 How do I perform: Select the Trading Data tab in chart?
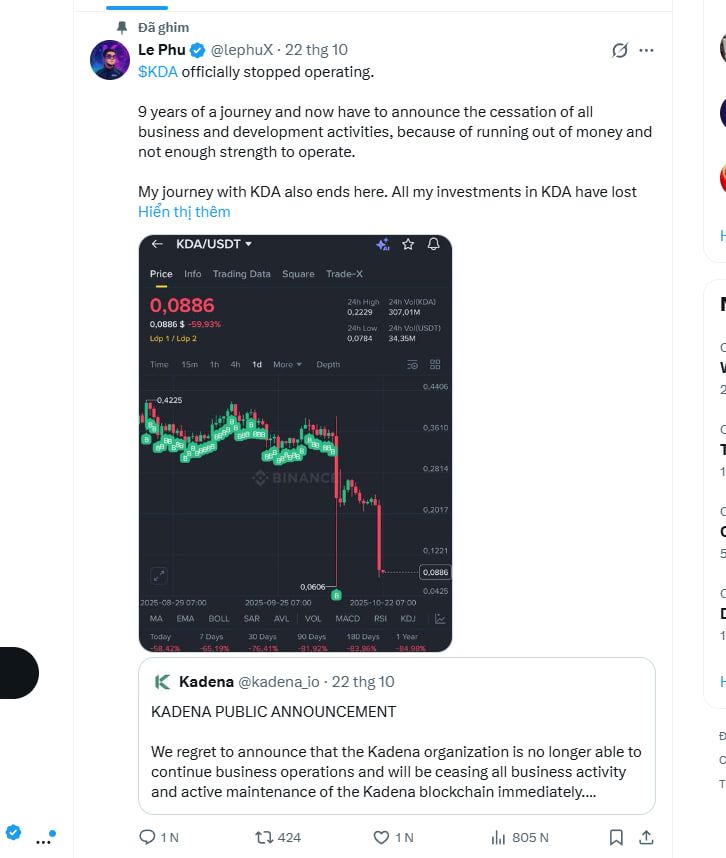pos(241,274)
